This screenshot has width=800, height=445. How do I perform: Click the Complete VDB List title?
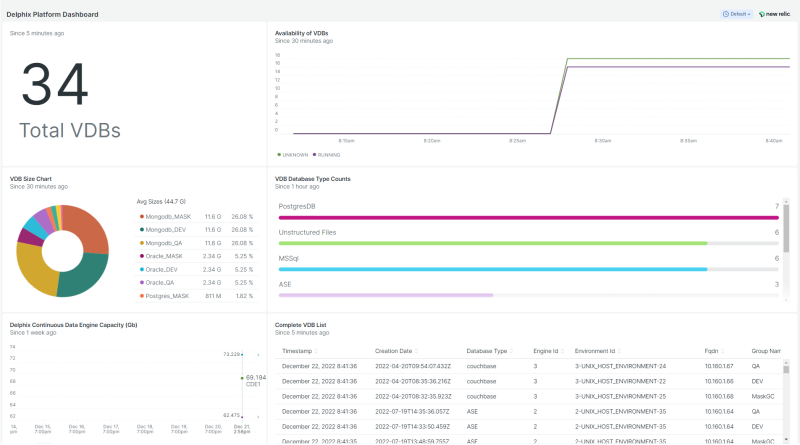(301, 325)
